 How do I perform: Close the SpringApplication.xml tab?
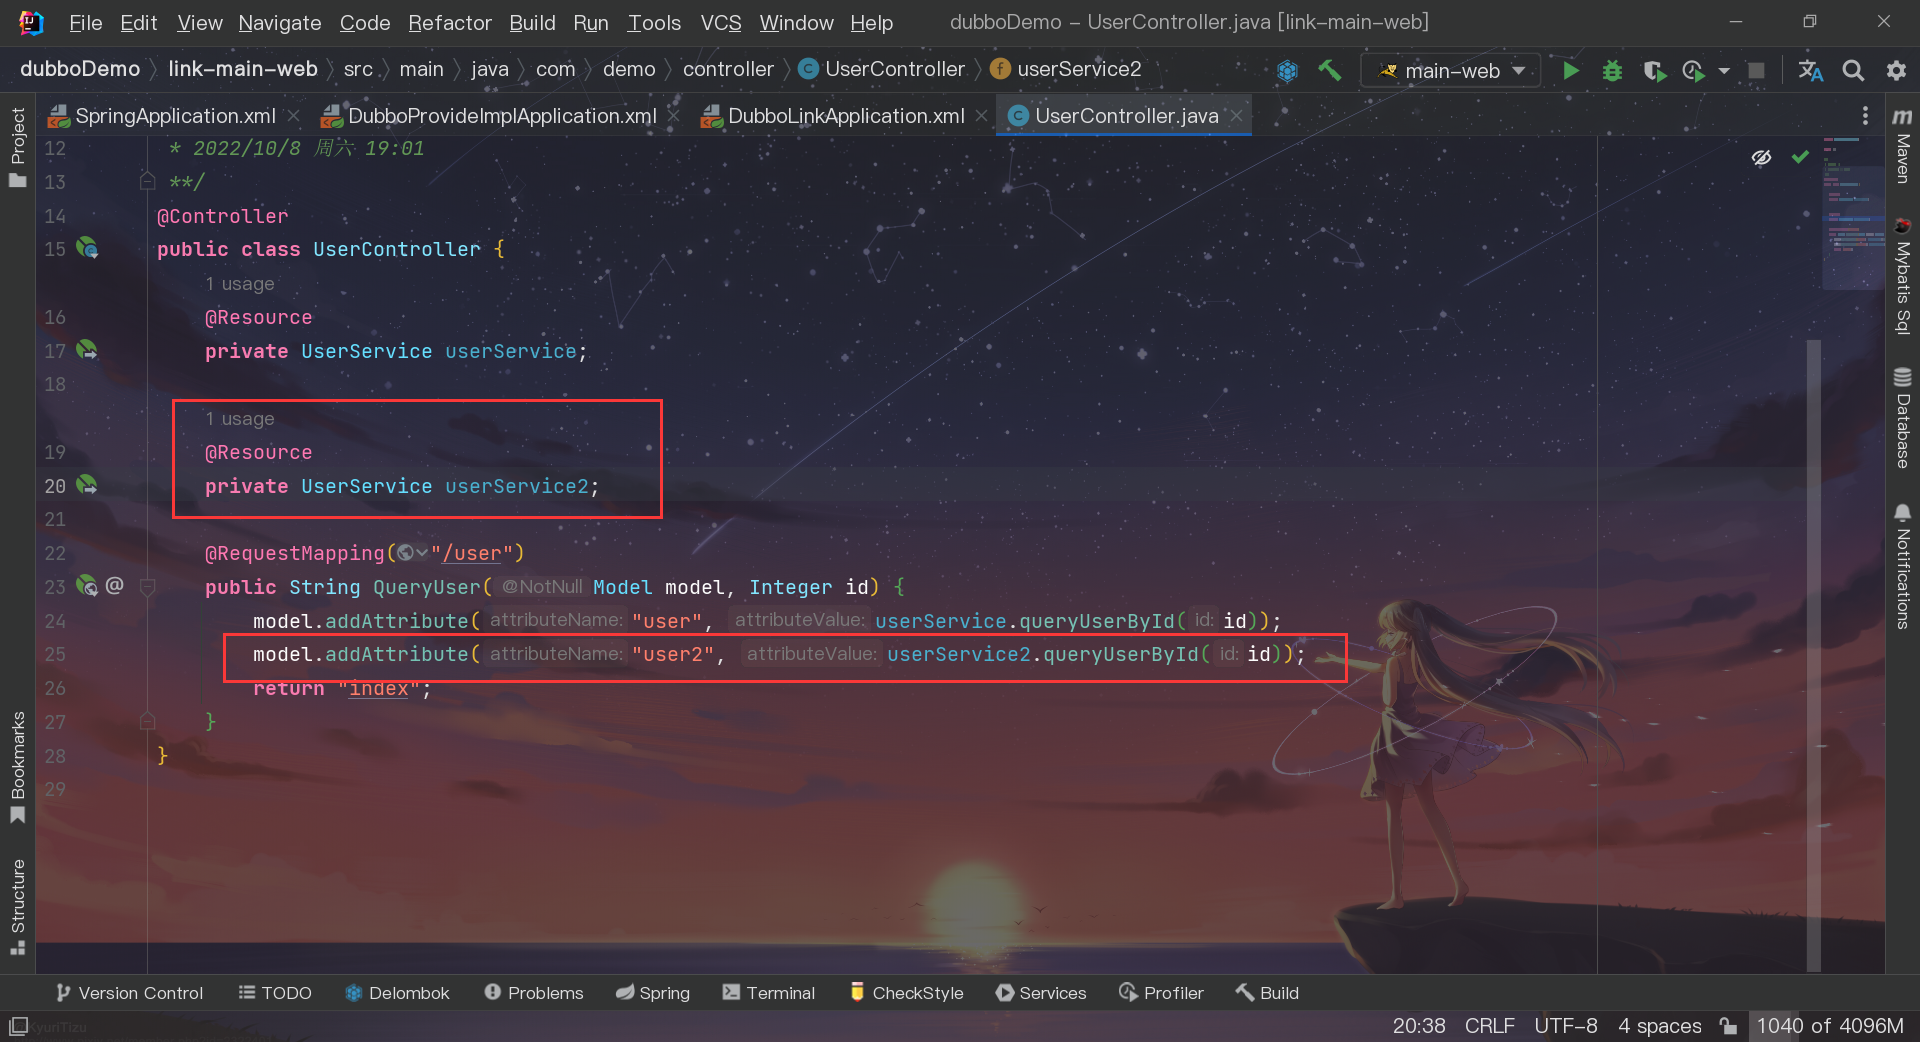click(294, 116)
